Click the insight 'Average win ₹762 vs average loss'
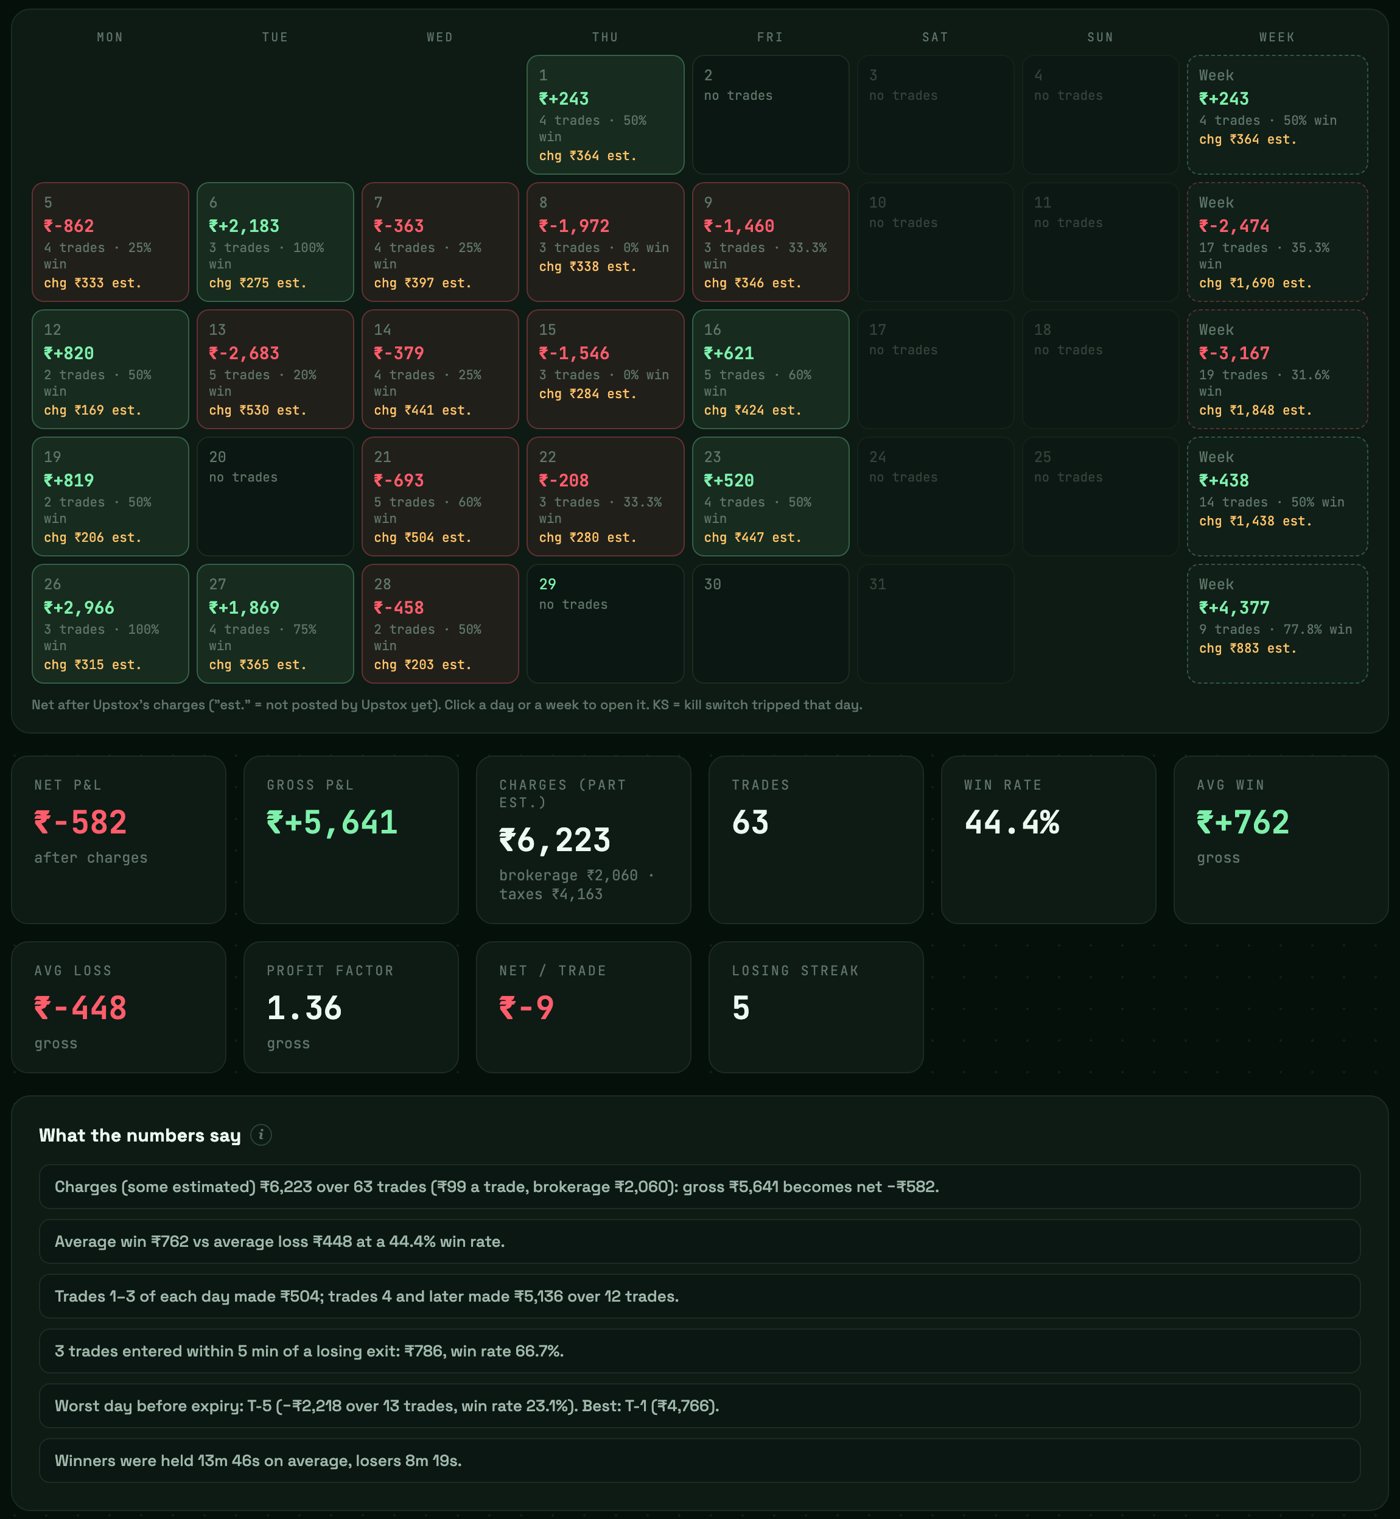1400x1519 pixels. [x=700, y=1241]
